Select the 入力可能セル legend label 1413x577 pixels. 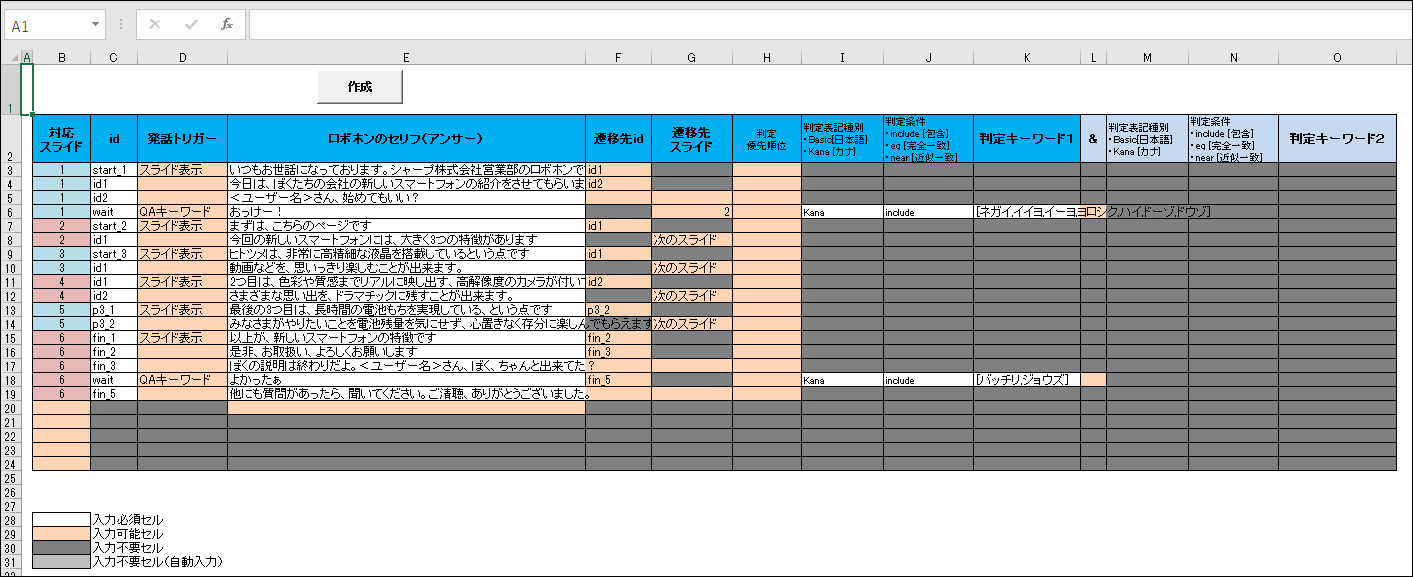[x=127, y=534]
